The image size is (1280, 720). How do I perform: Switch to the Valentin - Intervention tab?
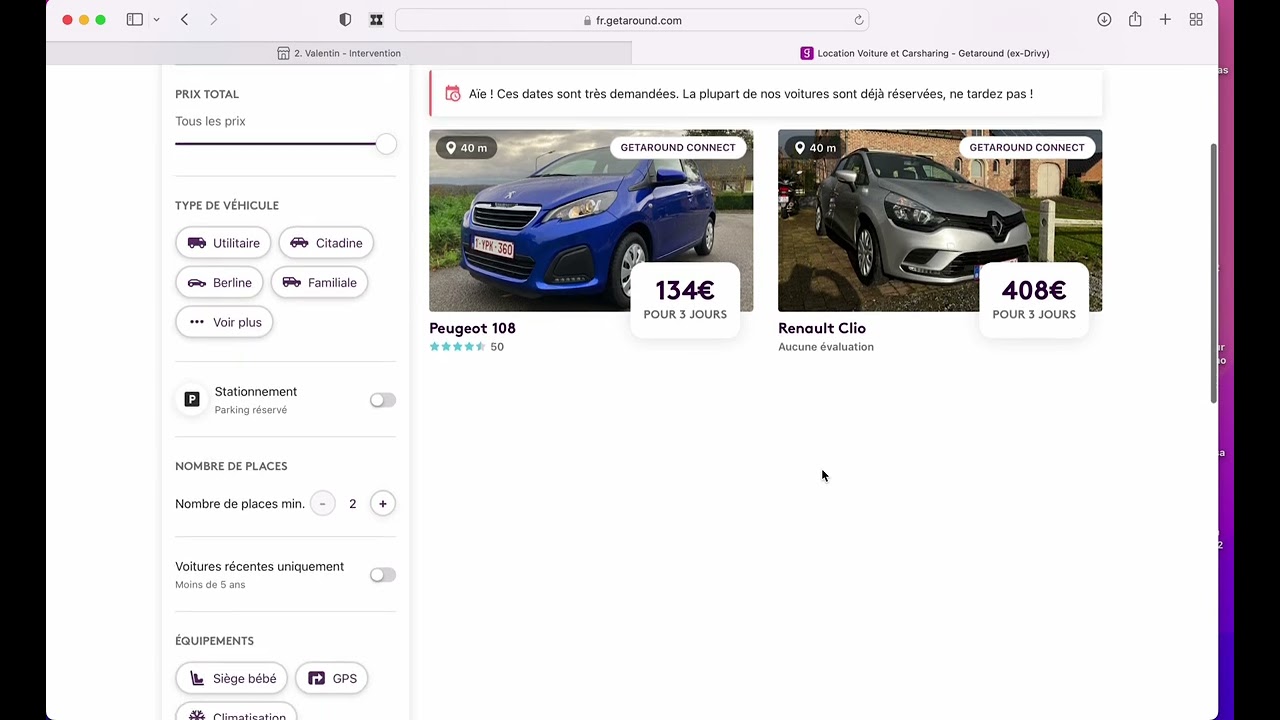339,53
